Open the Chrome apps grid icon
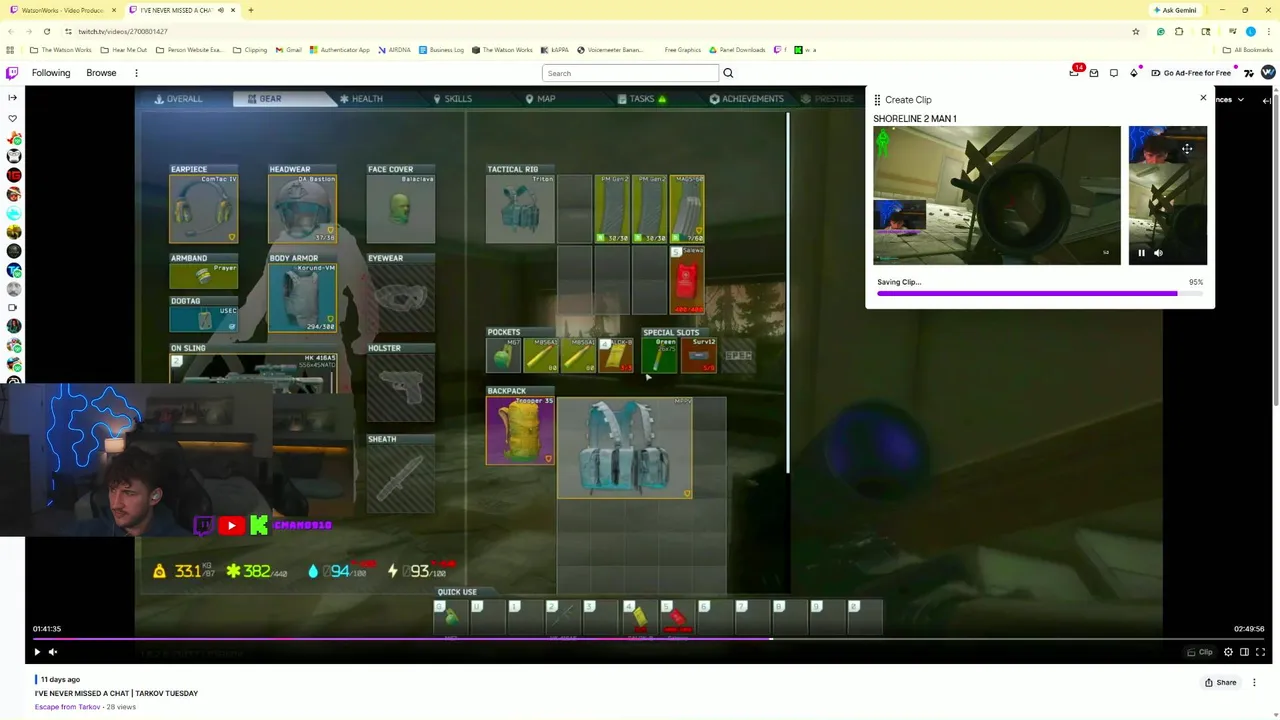This screenshot has width=1280, height=720. (10, 50)
